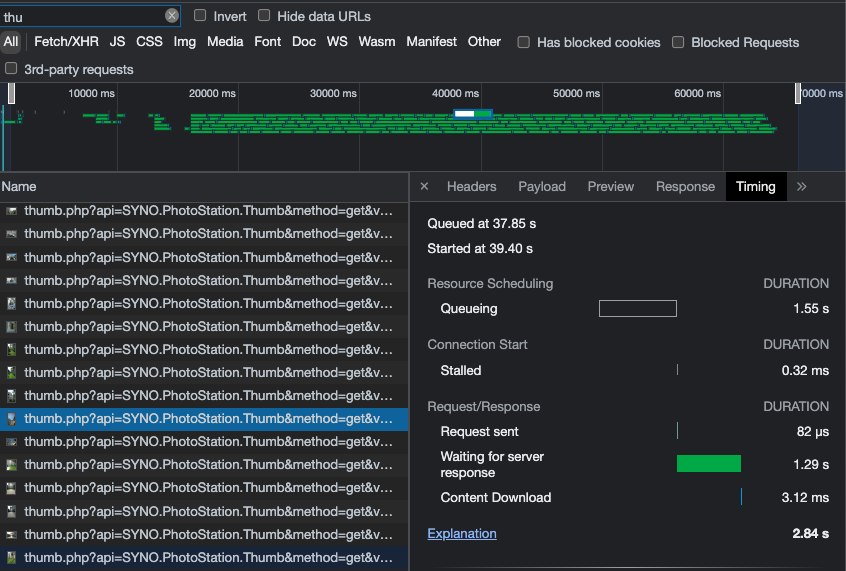Open the Payload tab
The width and height of the screenshot is (846, 571).
click(542, 187)
